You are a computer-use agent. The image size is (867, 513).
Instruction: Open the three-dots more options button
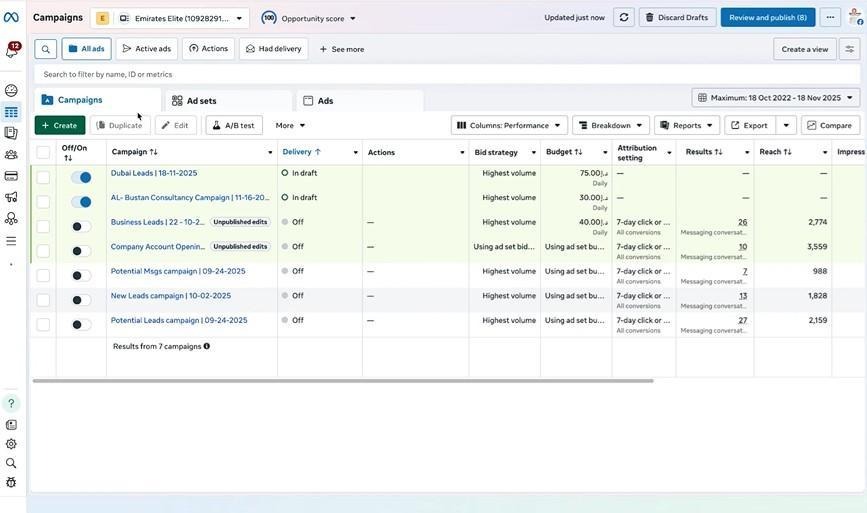tap(831, 18)
